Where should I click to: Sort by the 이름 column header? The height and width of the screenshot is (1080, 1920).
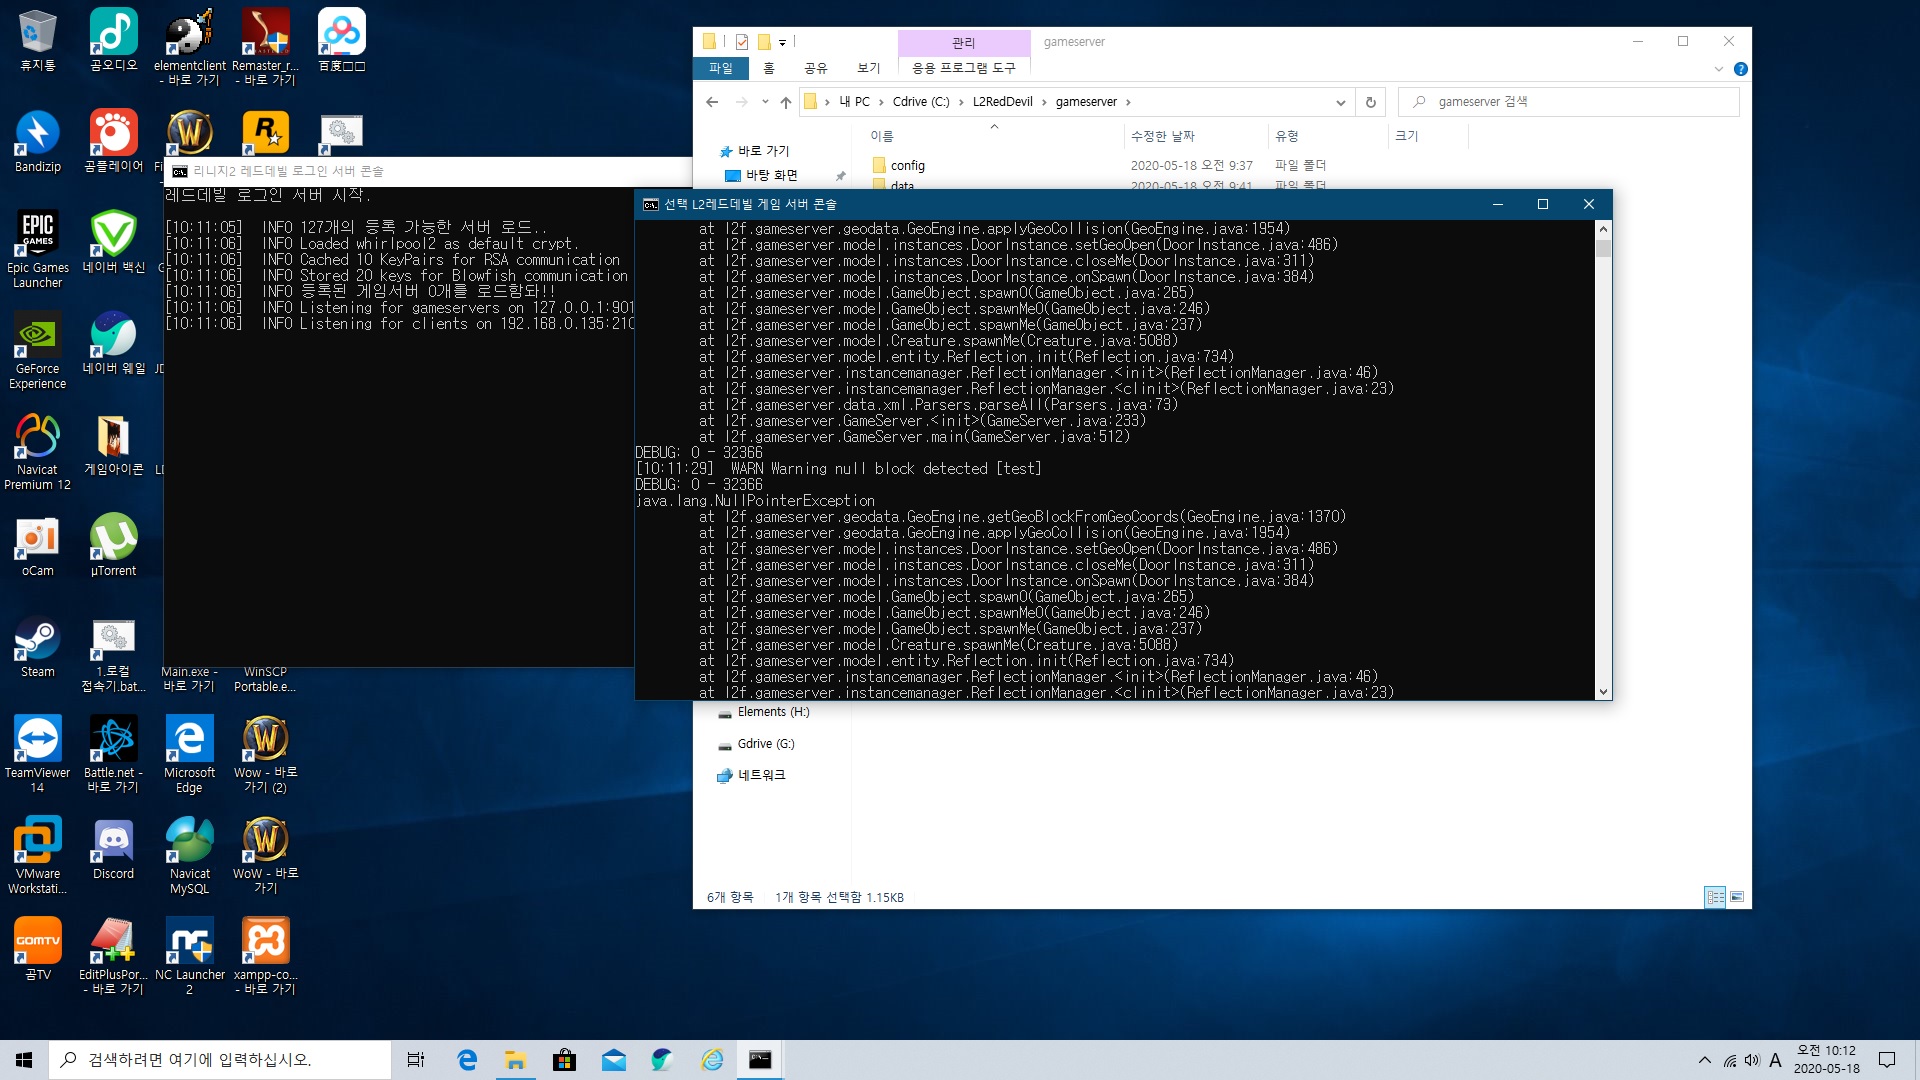coord(992,136)
